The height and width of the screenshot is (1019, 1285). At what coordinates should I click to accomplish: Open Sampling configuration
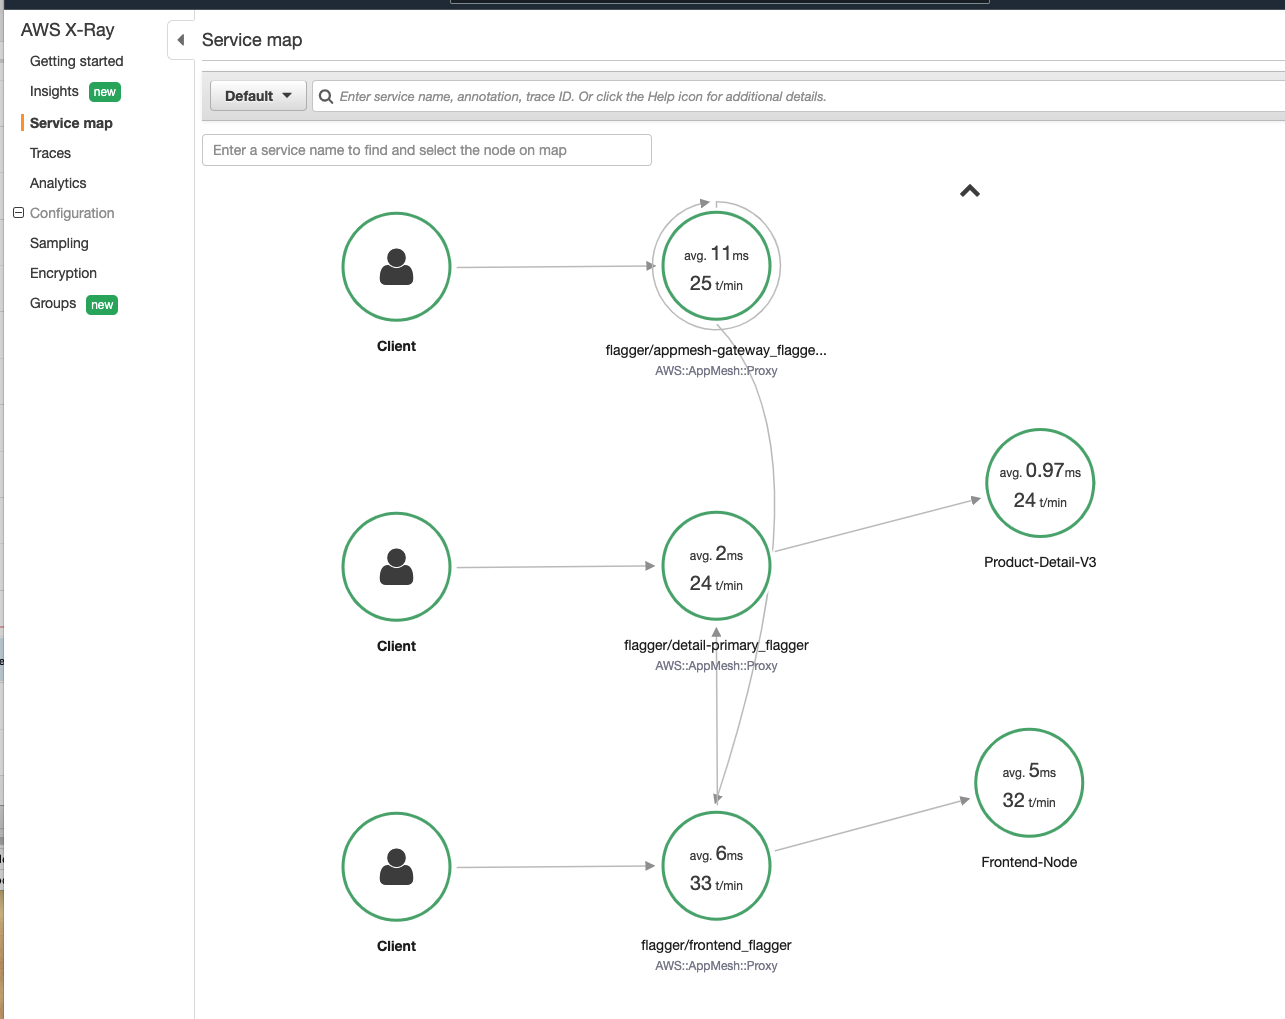[x=59, y=243]
